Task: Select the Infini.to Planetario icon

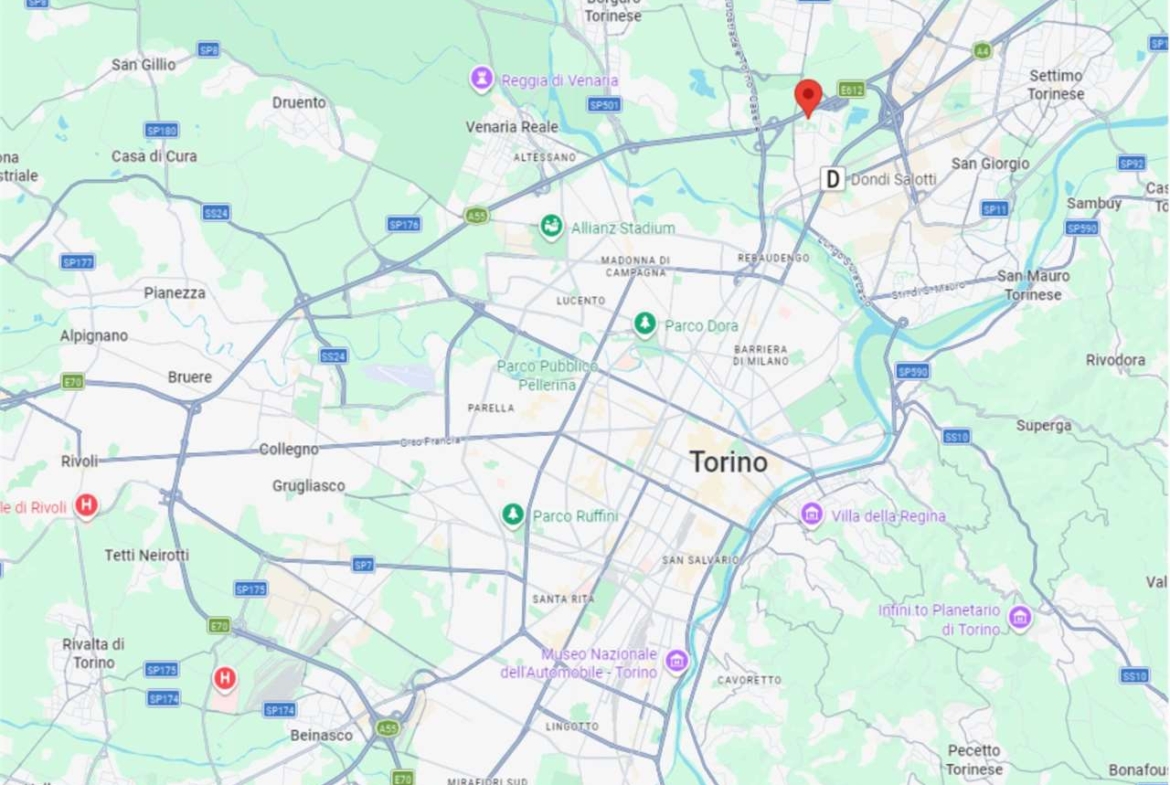Action: [1020, 617]
